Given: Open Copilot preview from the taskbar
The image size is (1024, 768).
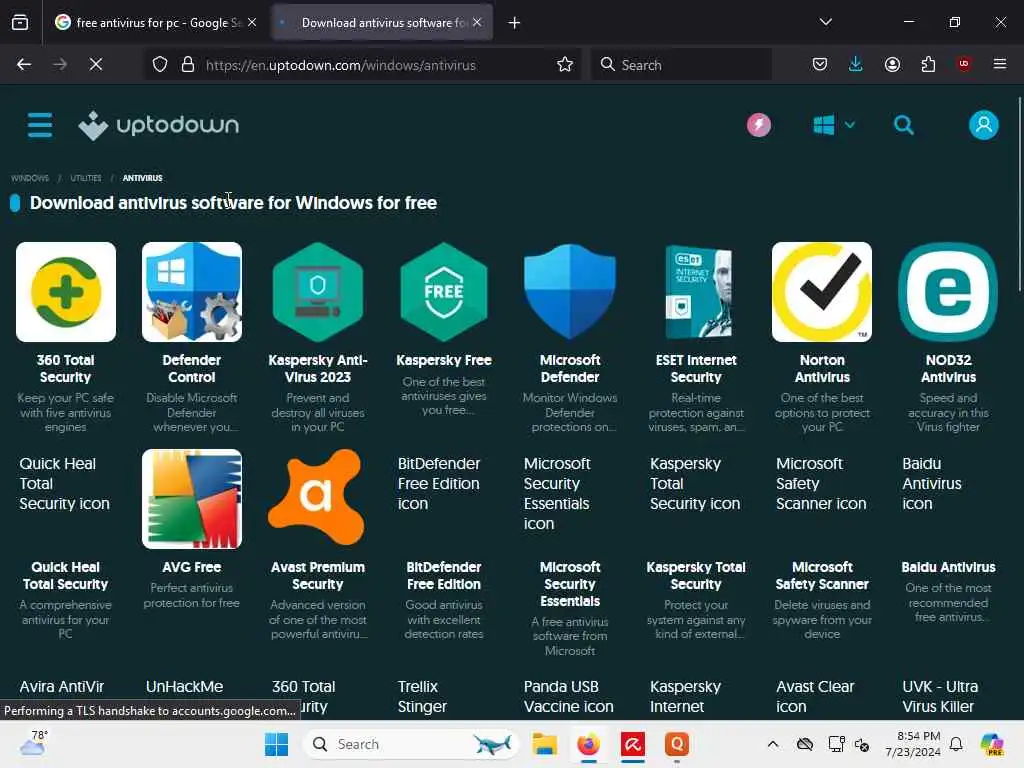Looking at the screenshot, I should (x=992, y=744).
